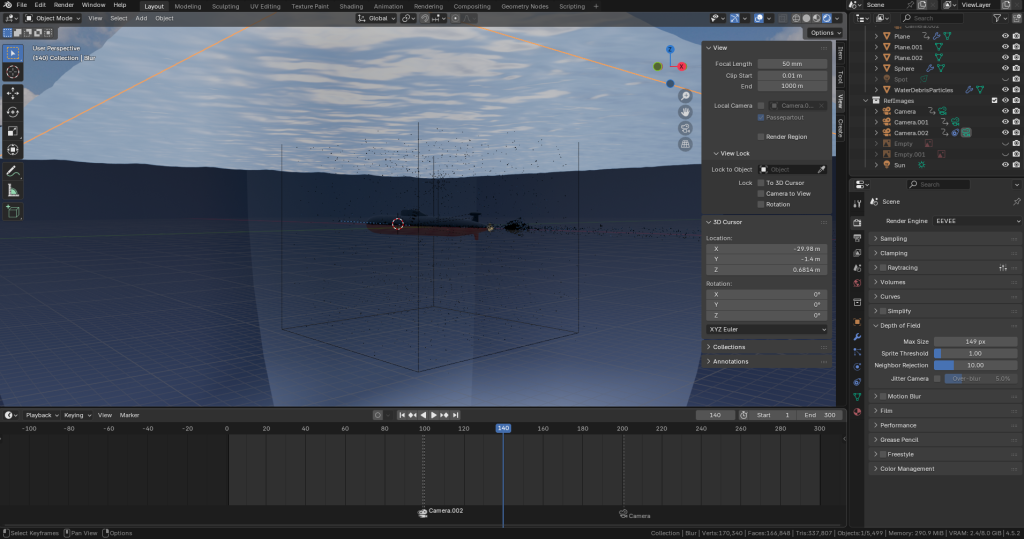This screenshot has width=1024, height=539.
Task: Toggle camera view using the camera gizmo
Action: [x=686, y=128]
